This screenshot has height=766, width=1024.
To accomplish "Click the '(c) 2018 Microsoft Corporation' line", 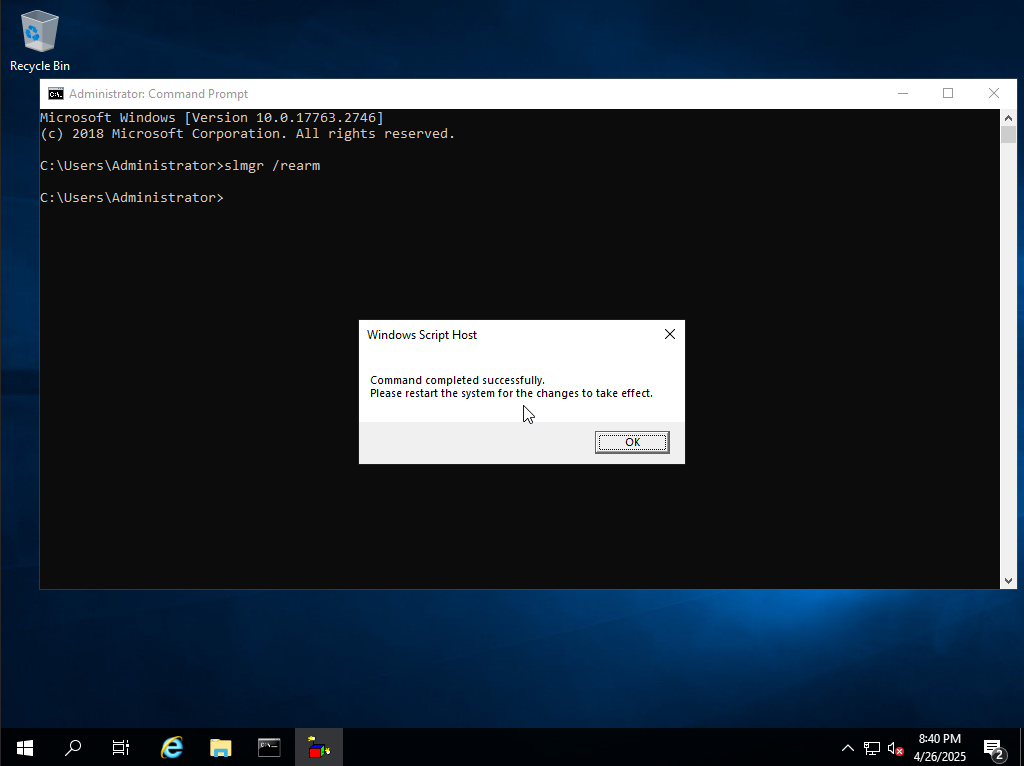I will 247,134.
